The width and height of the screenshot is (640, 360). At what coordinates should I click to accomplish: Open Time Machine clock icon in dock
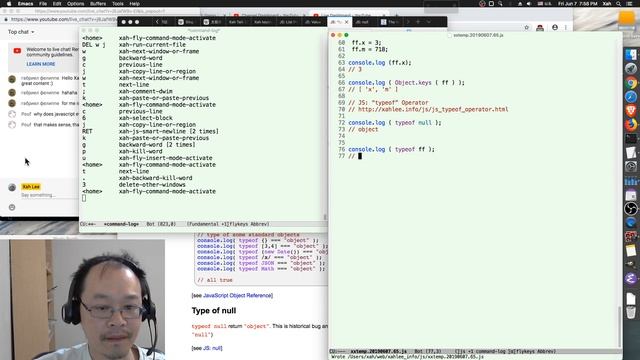[631, 167]
